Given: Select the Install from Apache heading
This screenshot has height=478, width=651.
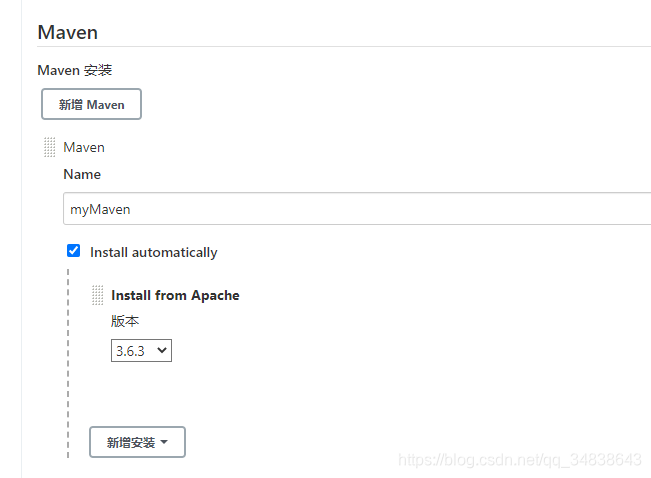Looking at the screenshot, I should [175, 295].
